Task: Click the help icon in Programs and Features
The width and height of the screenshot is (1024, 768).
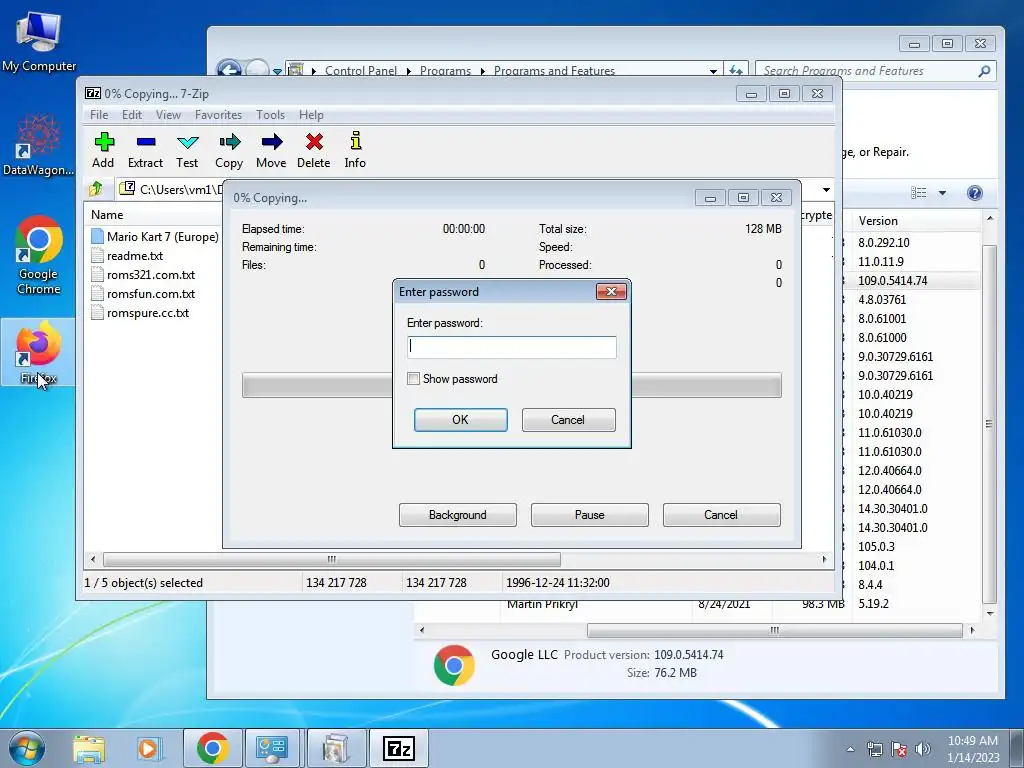Action: (x=974, y=193)
